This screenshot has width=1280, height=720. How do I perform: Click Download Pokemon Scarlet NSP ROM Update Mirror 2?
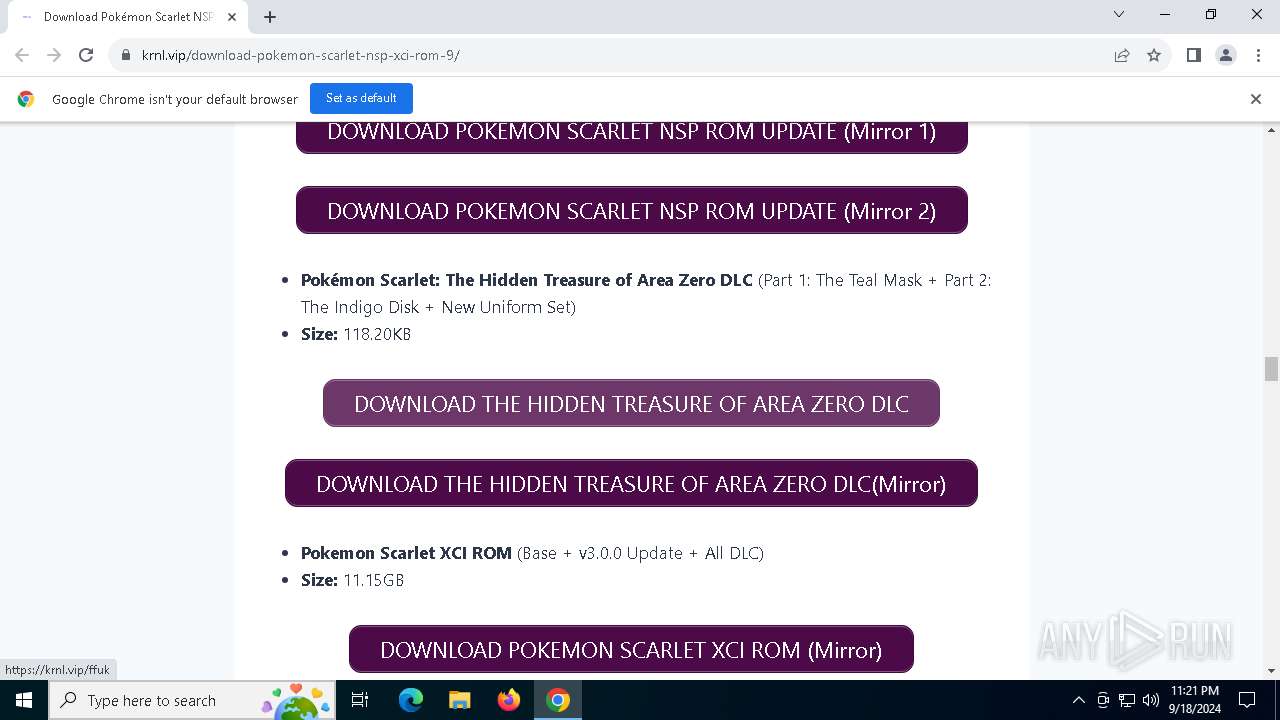632,210
